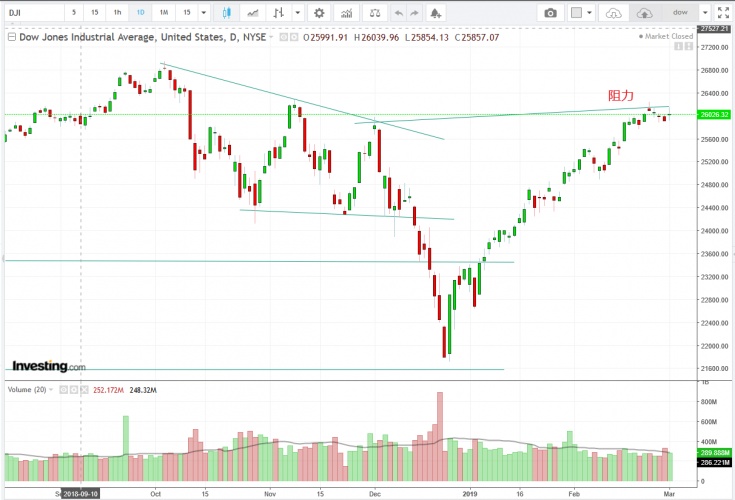Screen dimensions: 735x500
Task: Collapse the Dow Jones series legend
Action: click(x=12, y=36)
